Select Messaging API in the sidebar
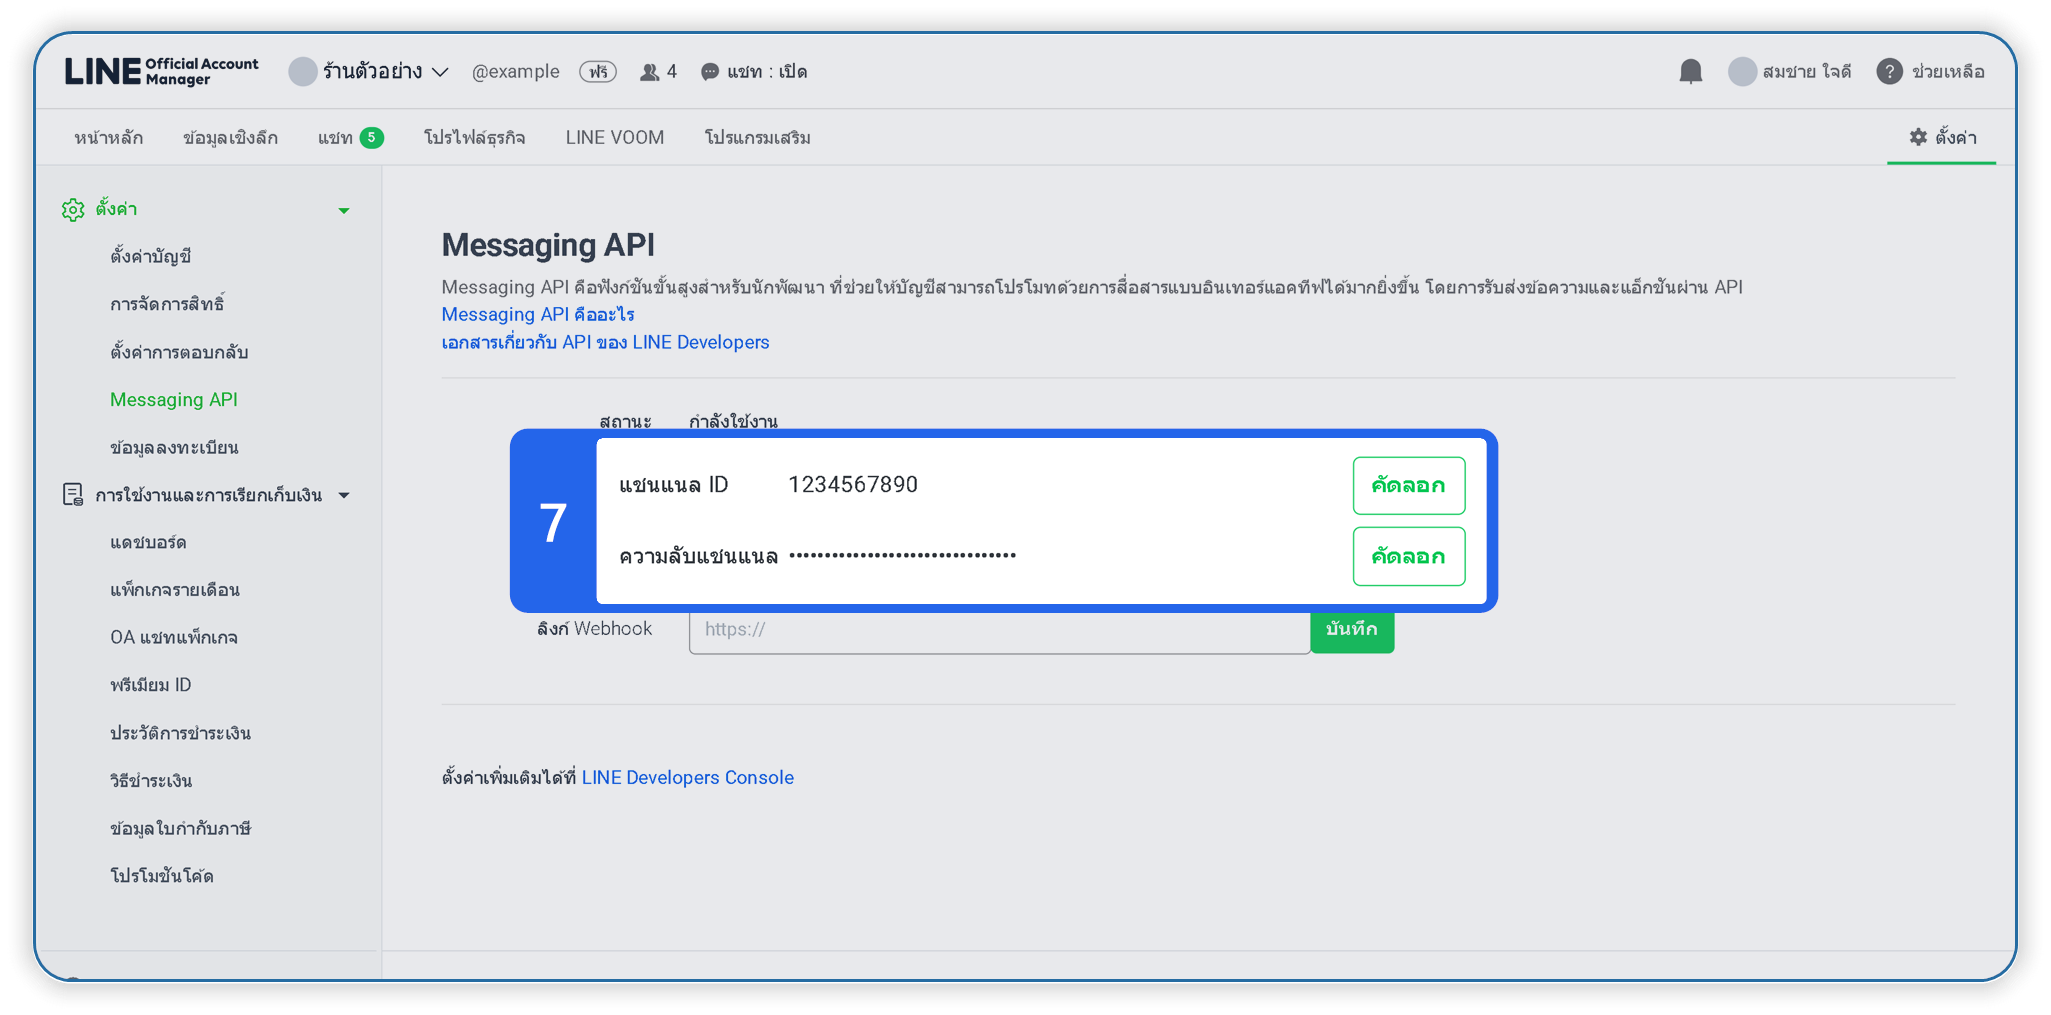2051x1015 pixels. (x=174, y=400)
